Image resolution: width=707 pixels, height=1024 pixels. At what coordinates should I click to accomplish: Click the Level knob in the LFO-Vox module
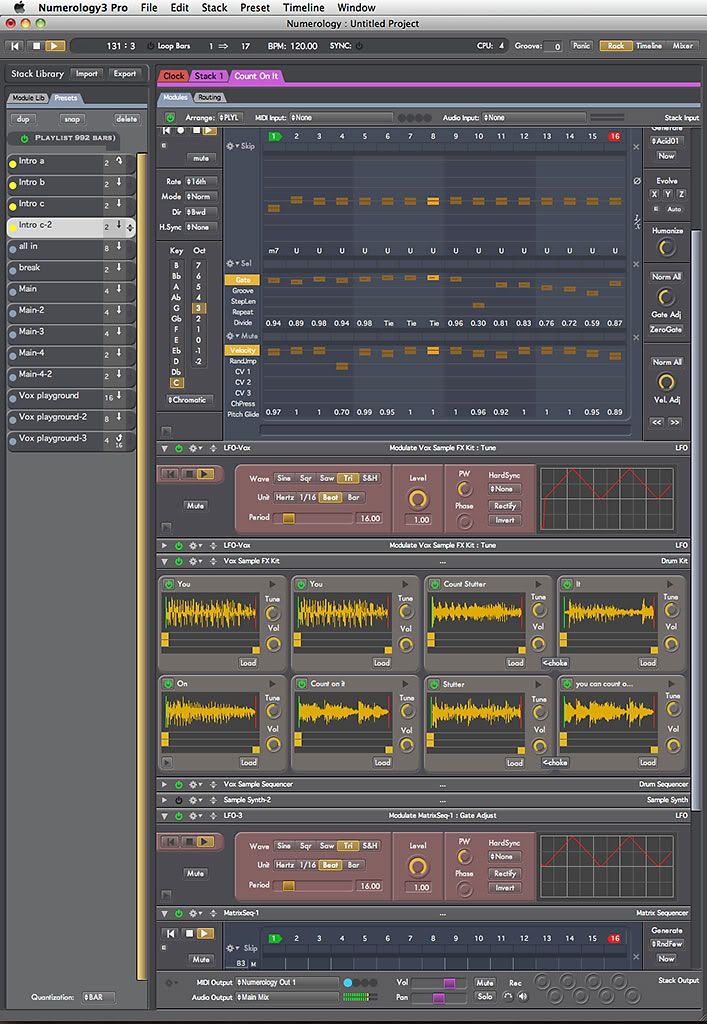click(x=418, y=500)
